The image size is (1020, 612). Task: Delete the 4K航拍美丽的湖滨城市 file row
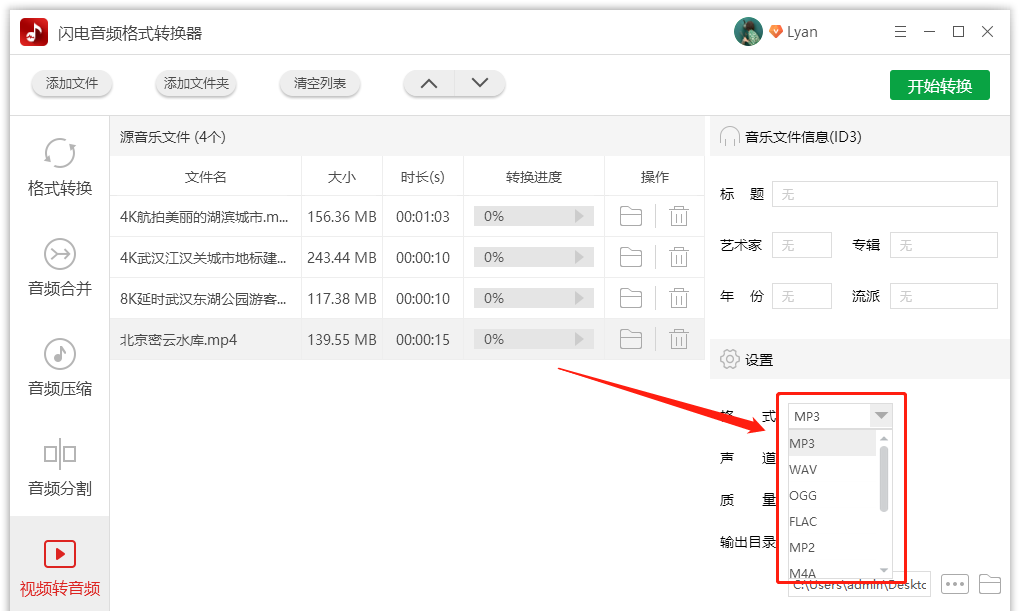pos(678,216)
